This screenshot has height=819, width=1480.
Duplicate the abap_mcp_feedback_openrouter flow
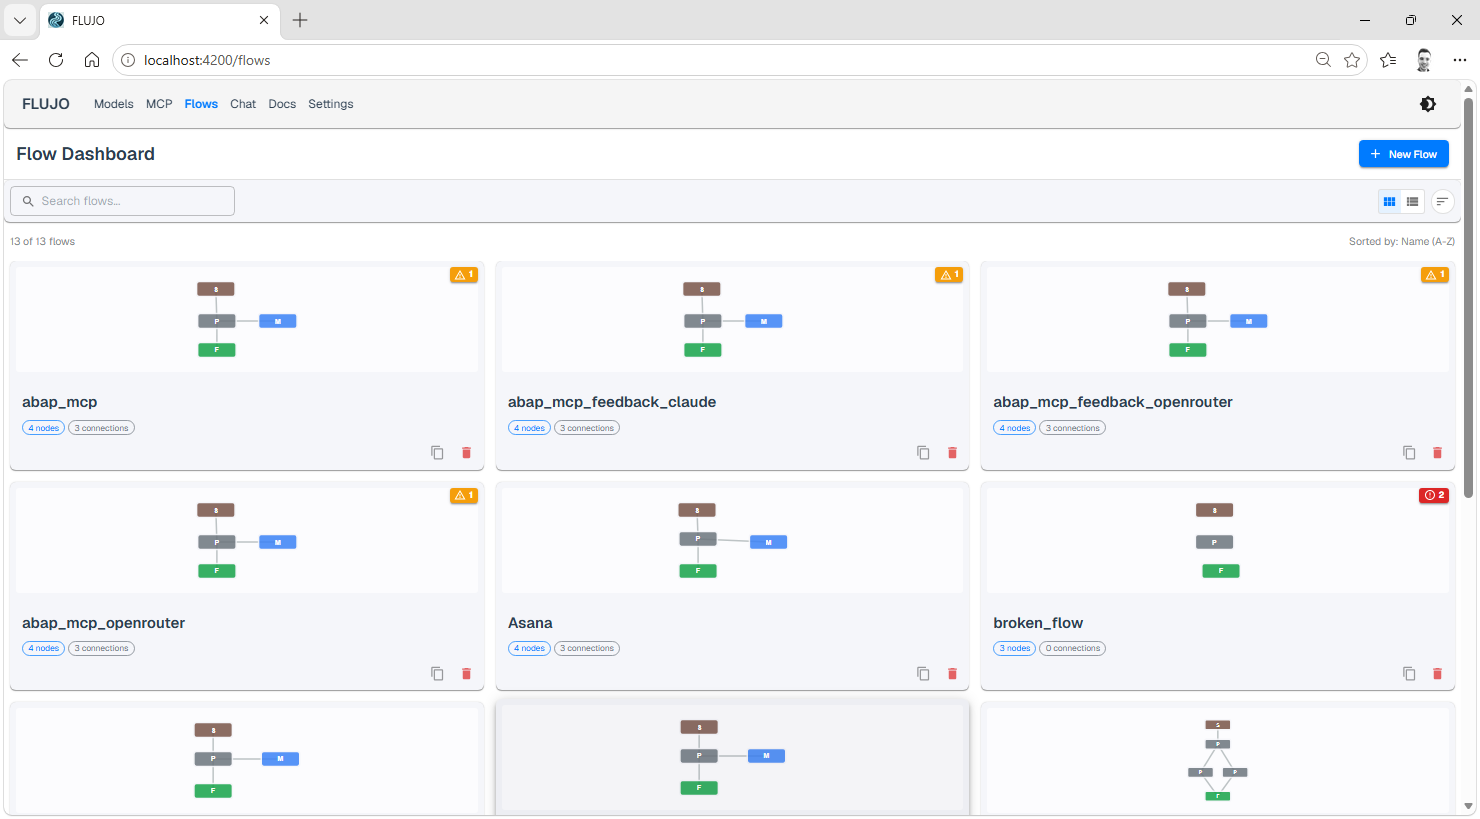(1409, 453)
